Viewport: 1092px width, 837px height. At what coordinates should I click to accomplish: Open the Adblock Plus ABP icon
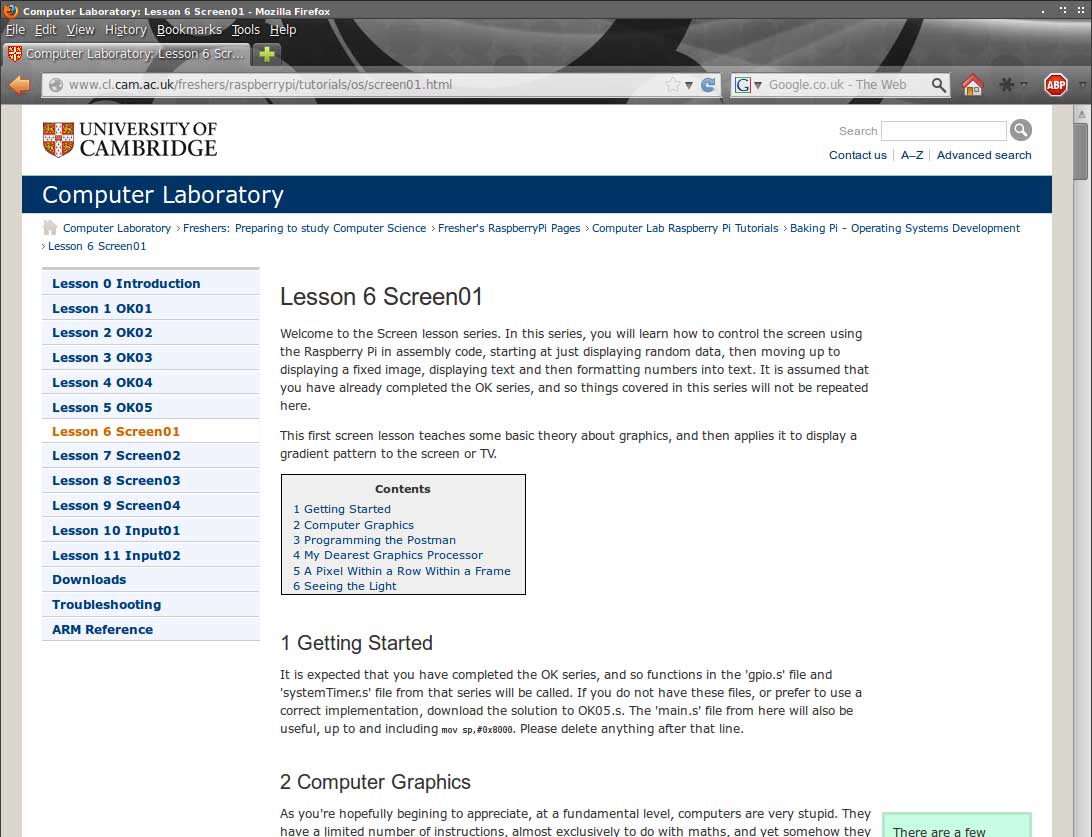coord(1056,85)
